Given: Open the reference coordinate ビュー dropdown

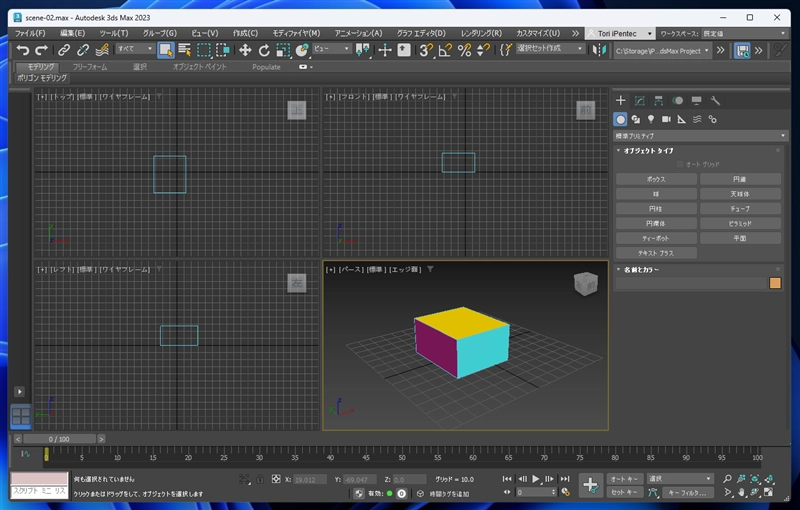Looking at the screenshot, I should [332, 49].
